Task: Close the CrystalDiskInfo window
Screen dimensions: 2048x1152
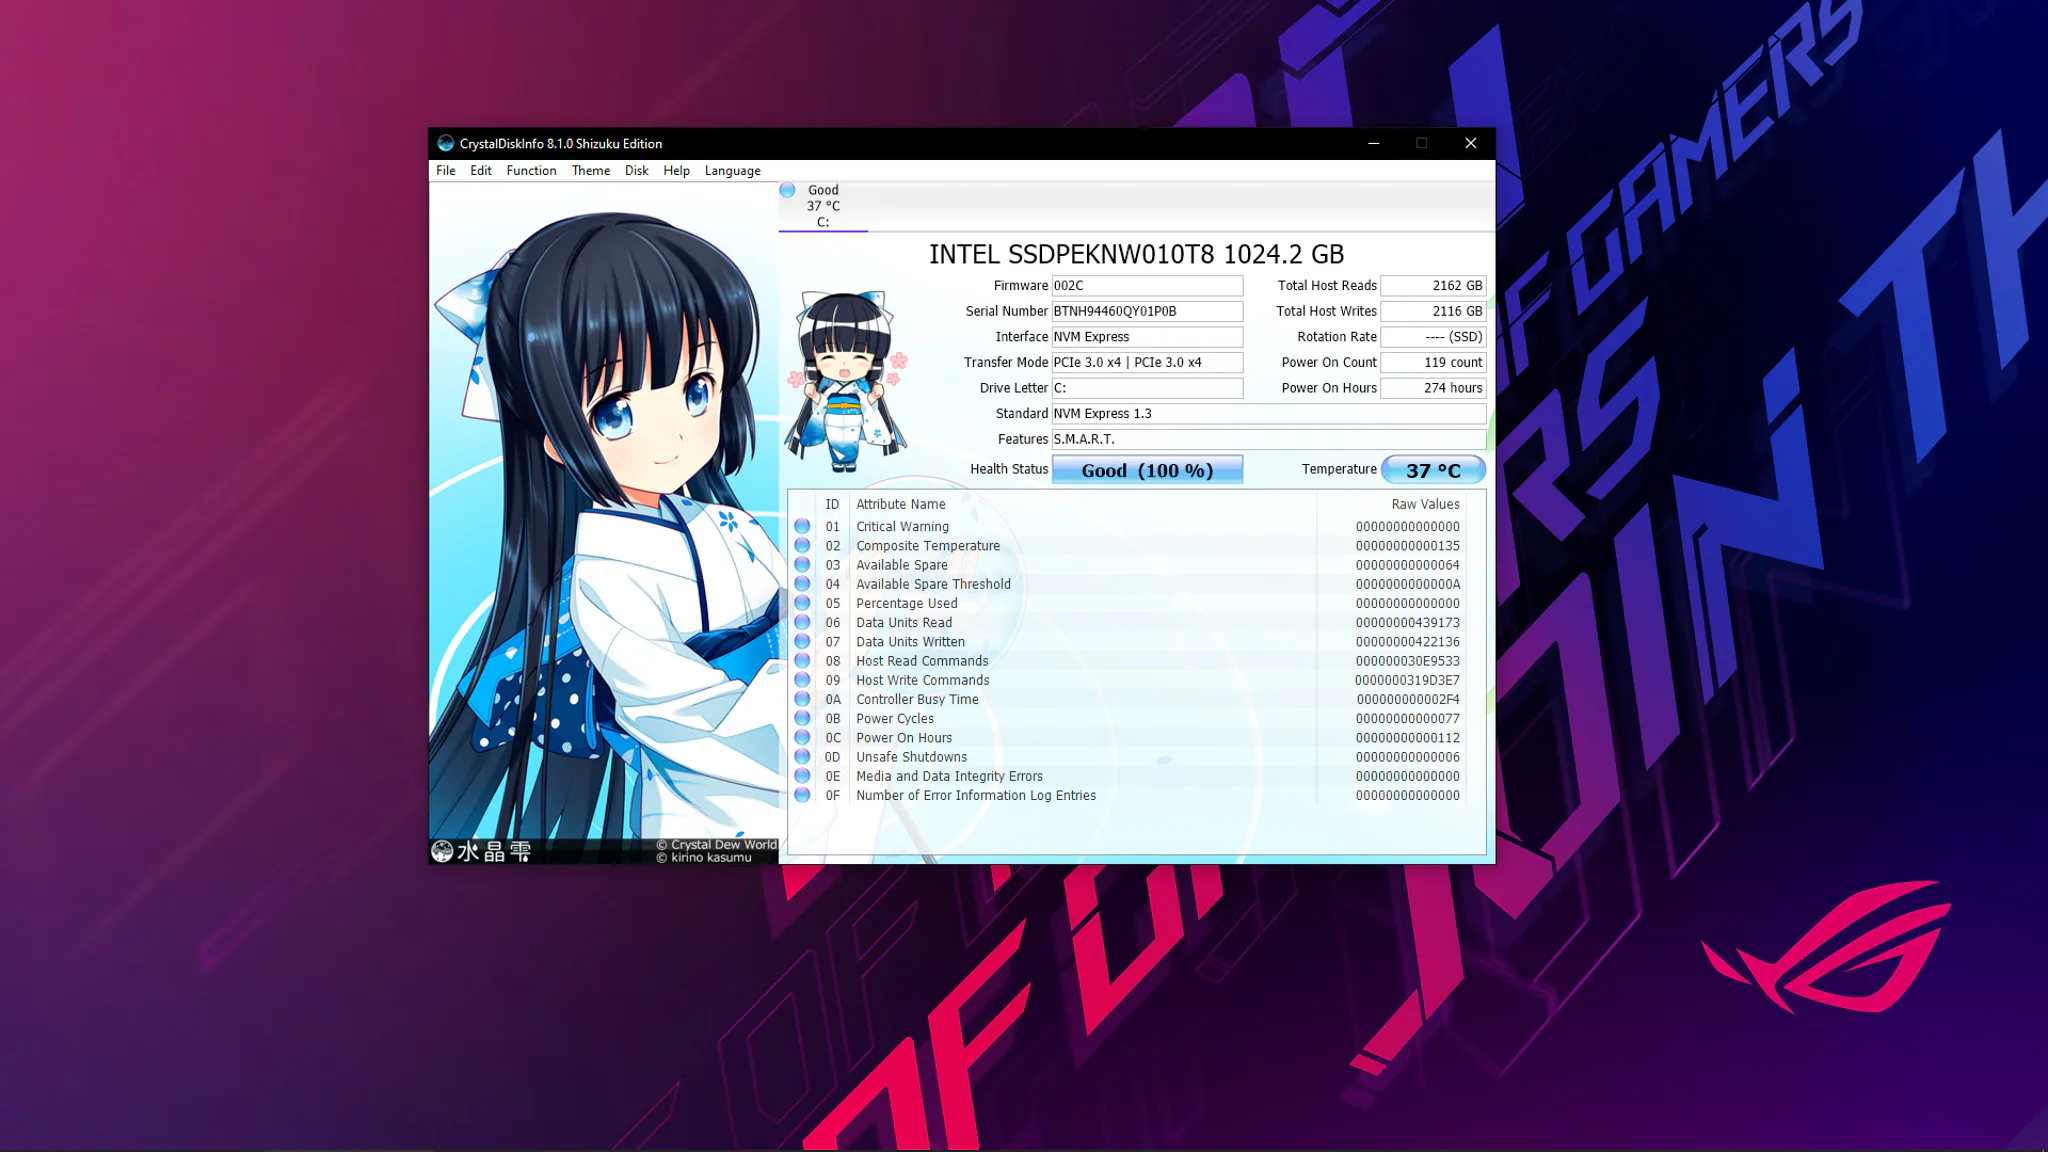Action: [x=1470, y=143]
